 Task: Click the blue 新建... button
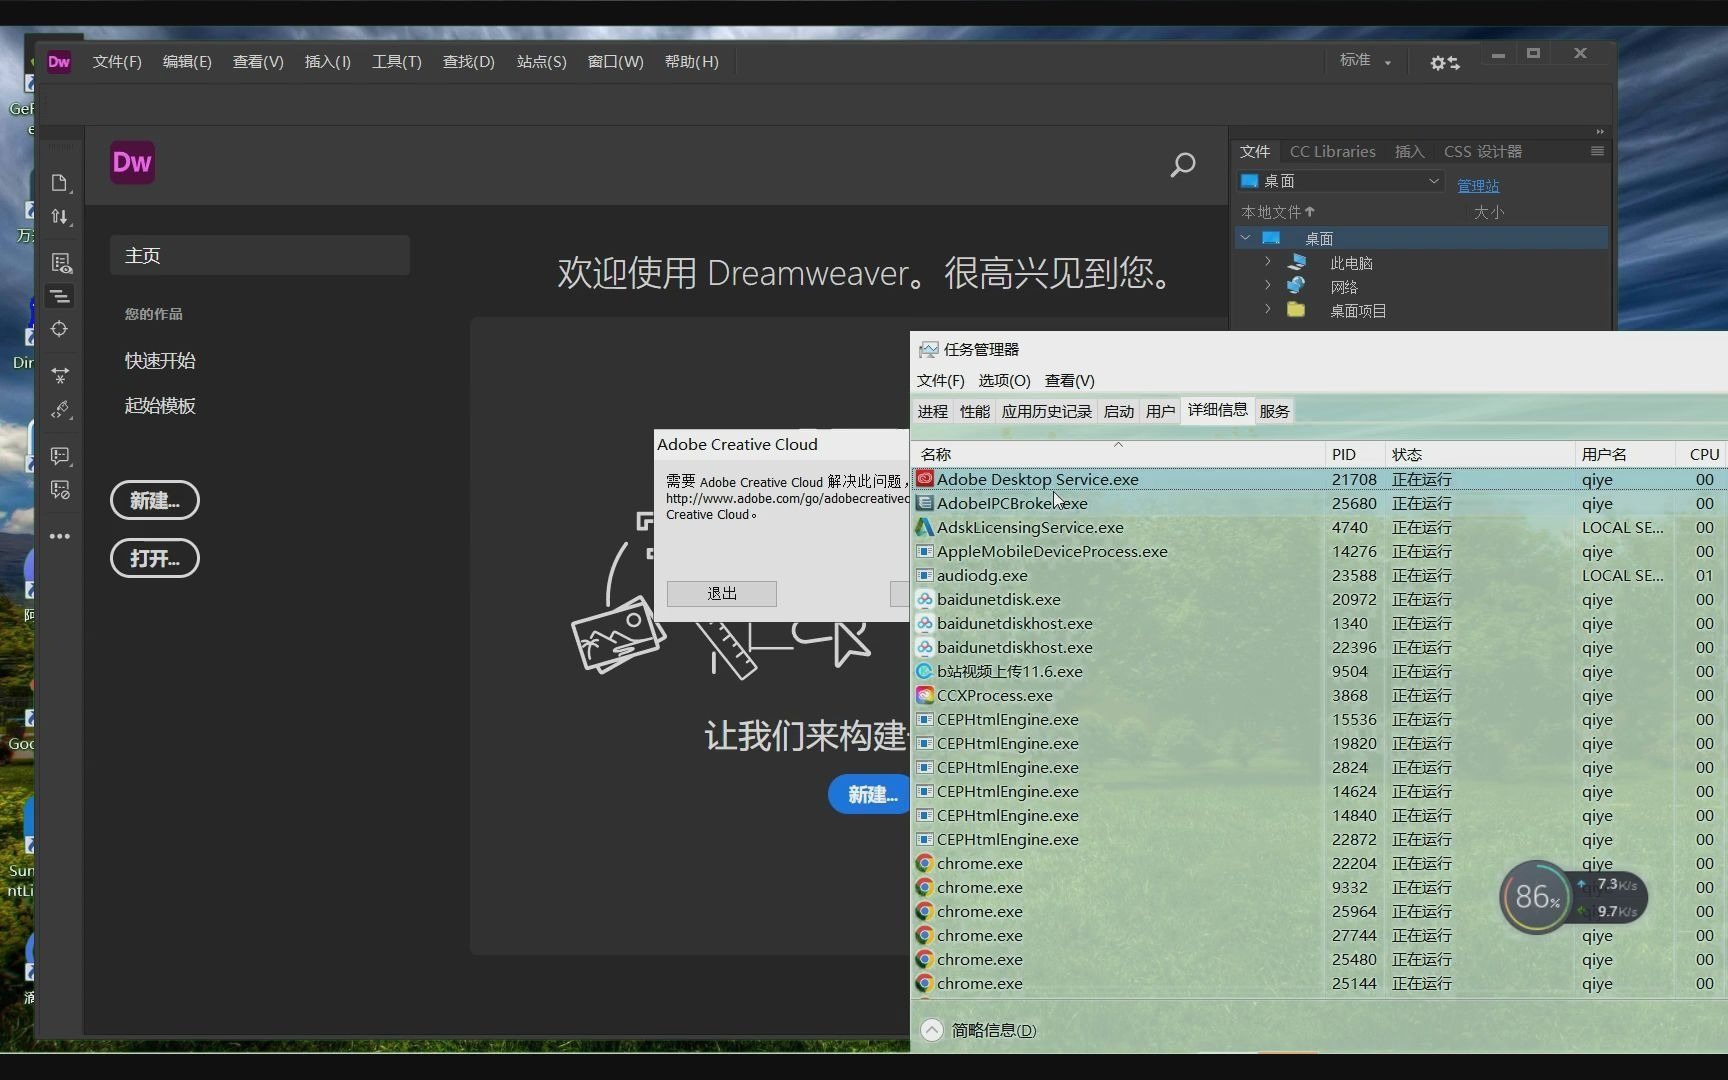pos(870,794)
